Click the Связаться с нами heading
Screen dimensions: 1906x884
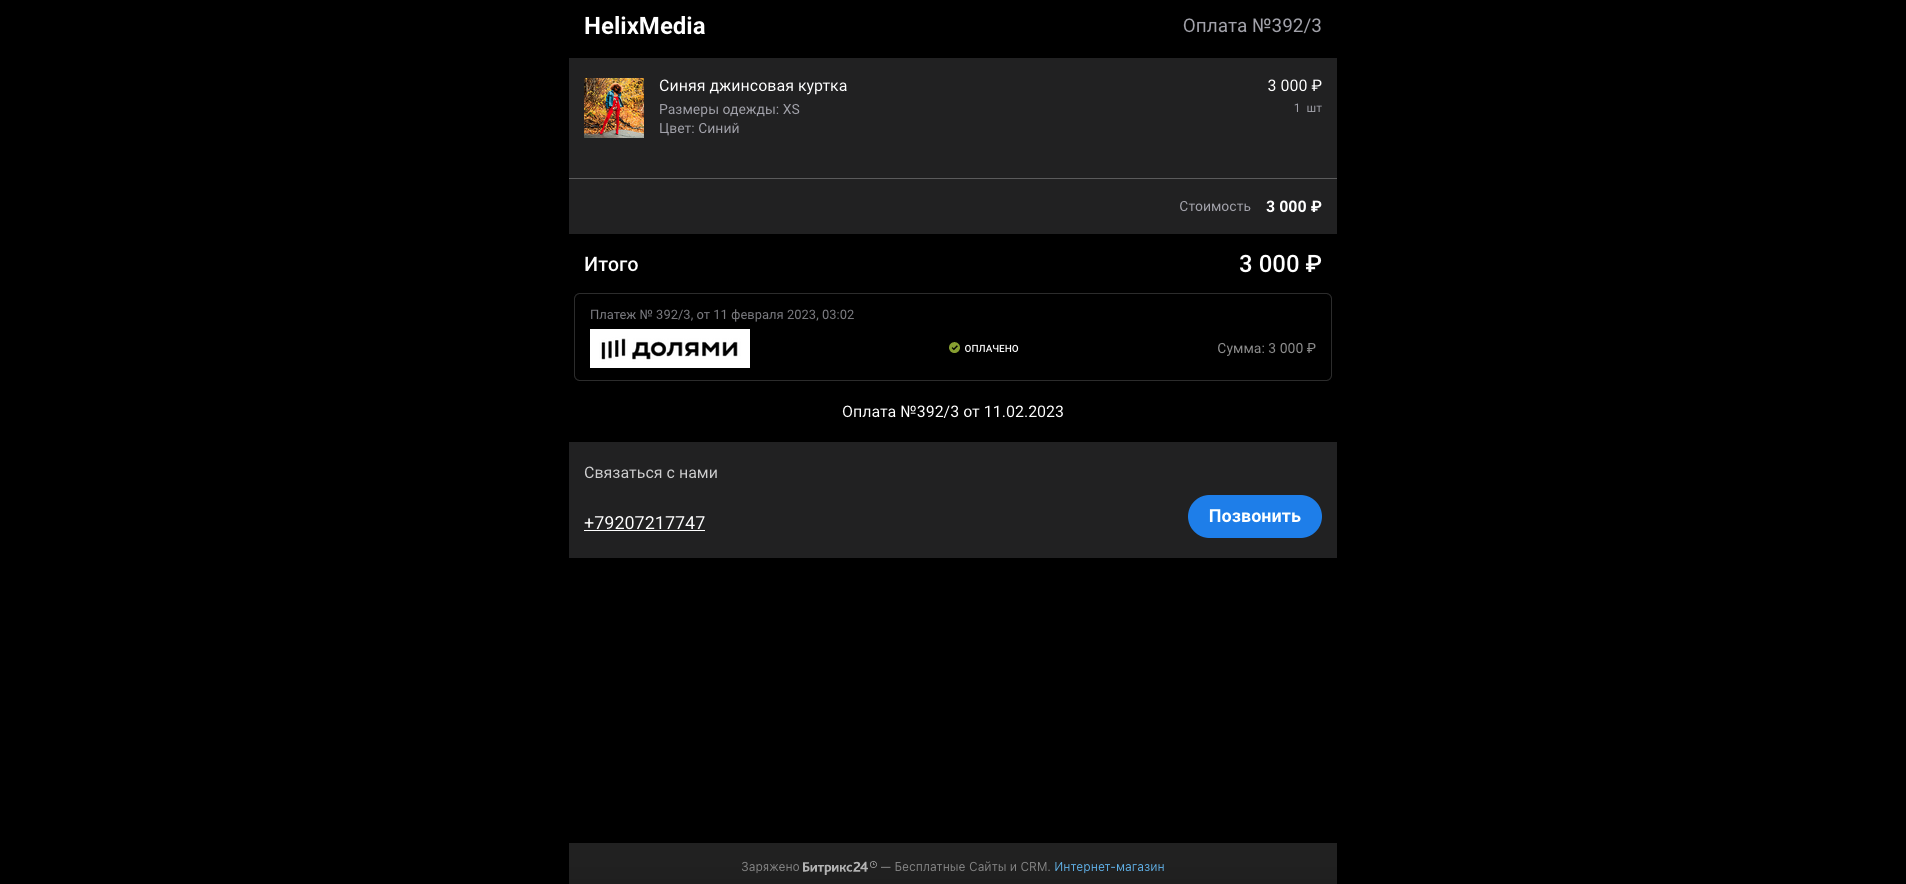click(651, 473)
